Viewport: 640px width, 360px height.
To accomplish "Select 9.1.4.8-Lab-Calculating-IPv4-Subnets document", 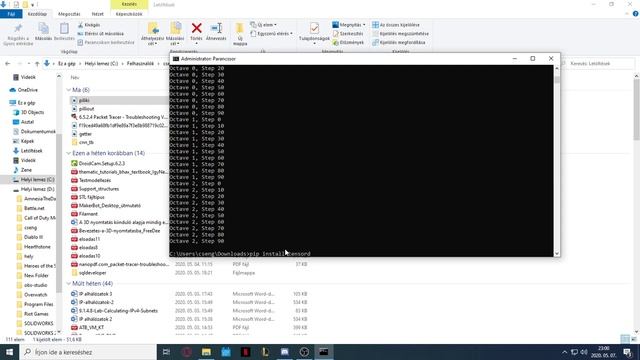I will (x=118, y=311).
